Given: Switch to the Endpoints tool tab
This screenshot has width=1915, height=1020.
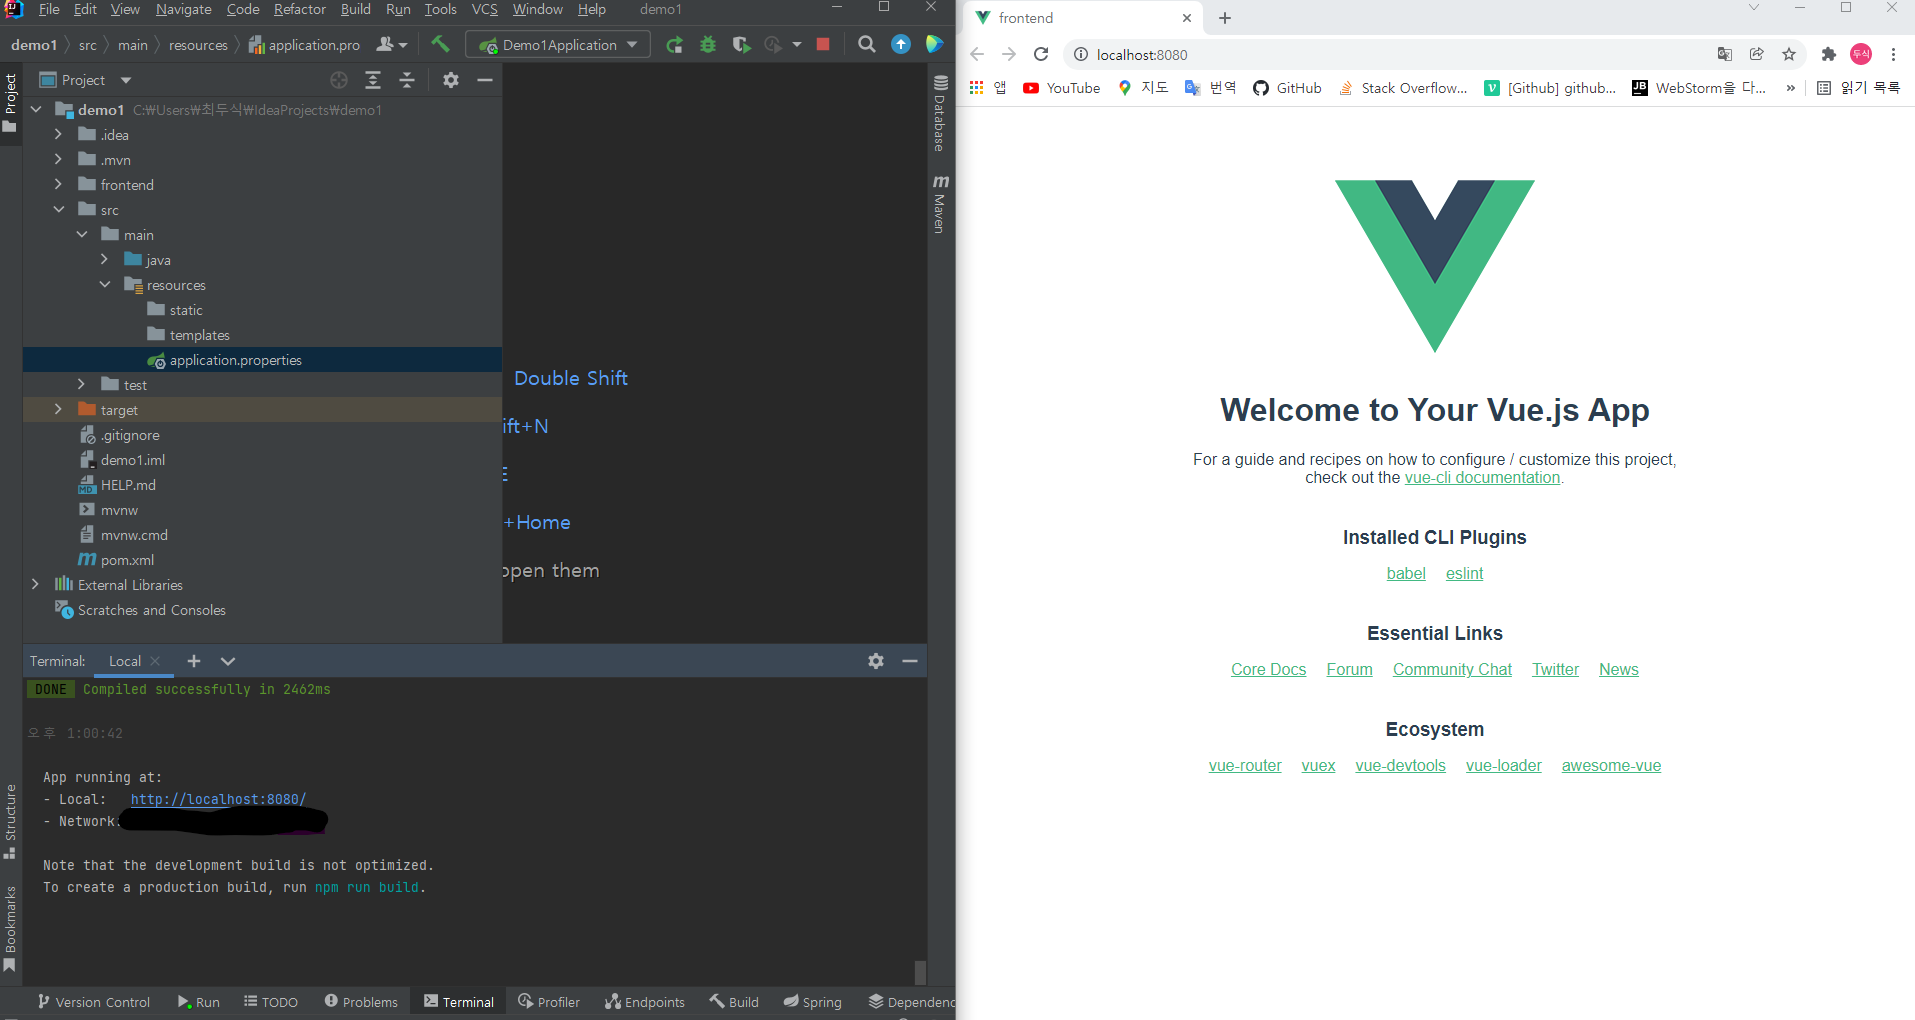Looking at the screenshot, I should [x=645, y=1002].
